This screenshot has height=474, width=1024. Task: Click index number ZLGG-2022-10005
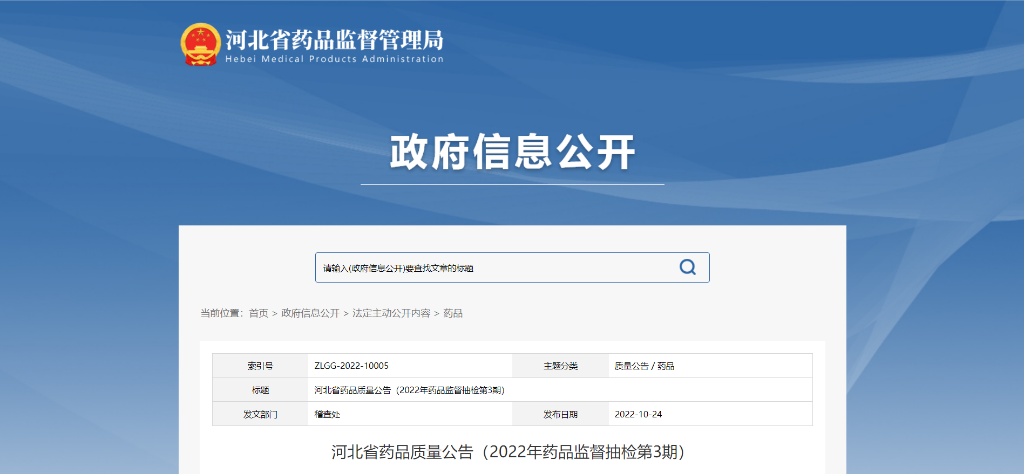351,366
